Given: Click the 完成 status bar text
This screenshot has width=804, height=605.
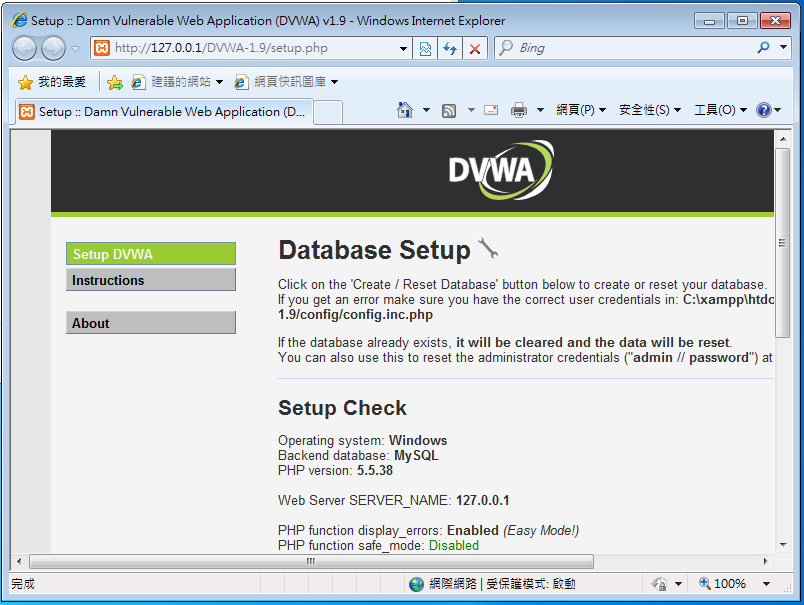Looking at the screenshot, I should coord(23,584).
